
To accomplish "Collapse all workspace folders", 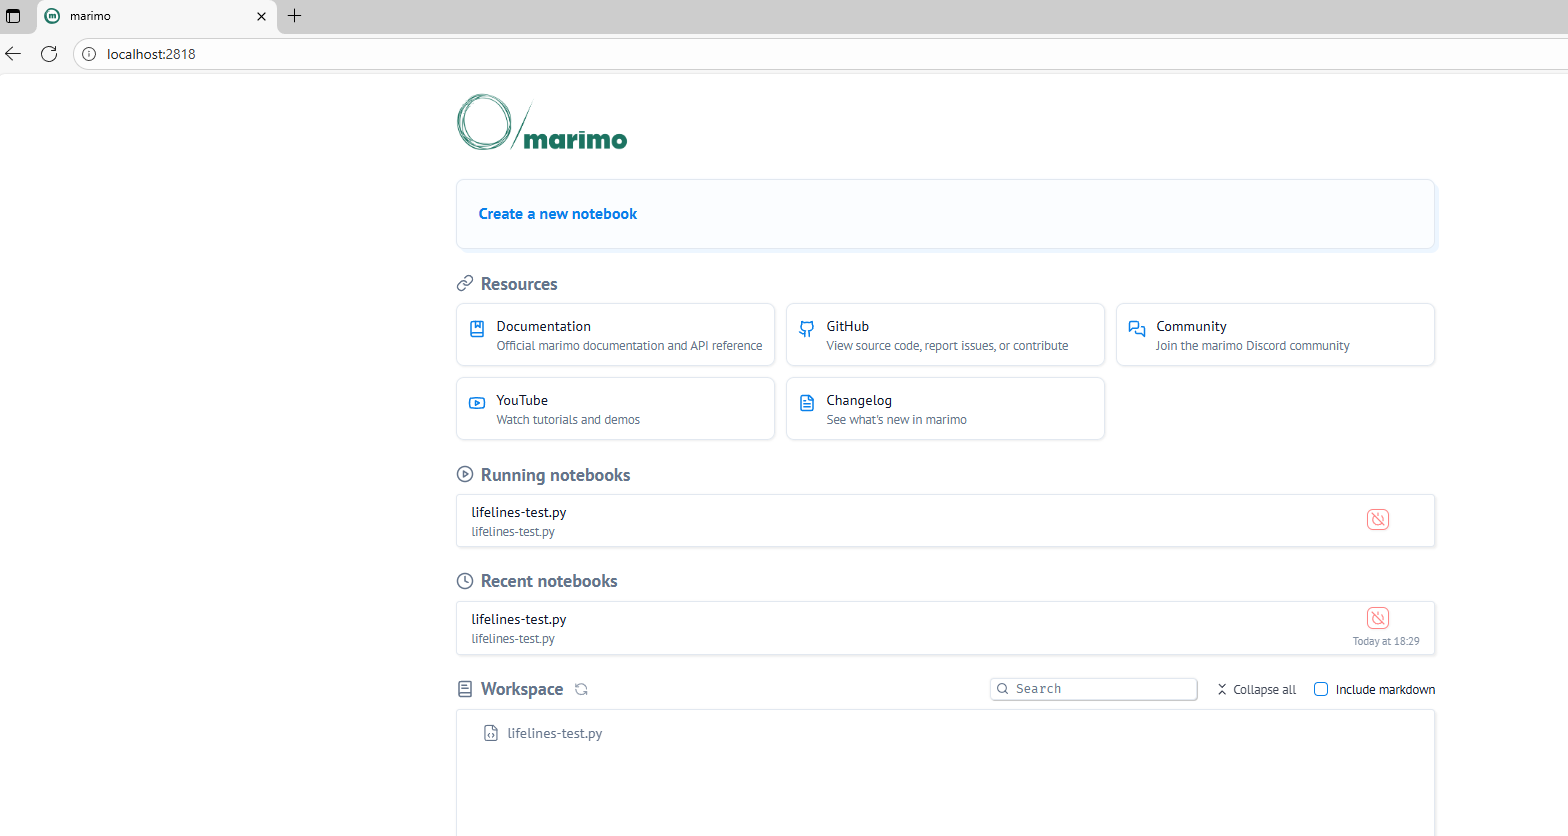I will pos(1256,689).
